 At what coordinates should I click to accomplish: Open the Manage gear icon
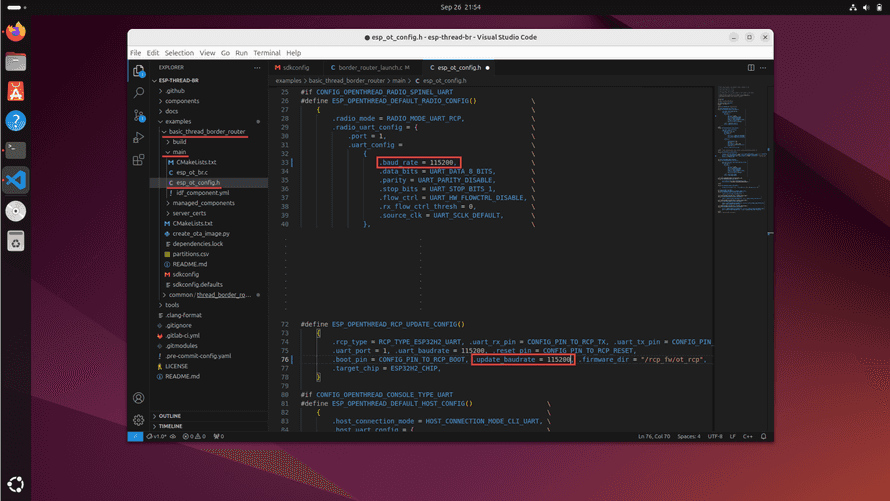coord(139,418)
